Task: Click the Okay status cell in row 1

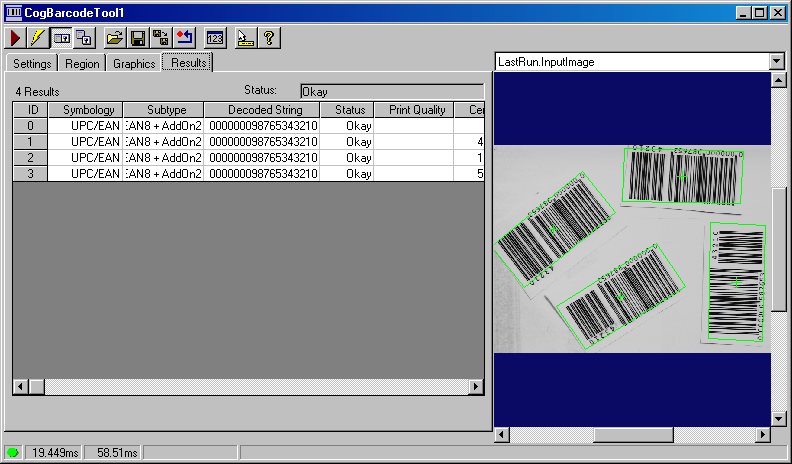Action: [347, 142]
